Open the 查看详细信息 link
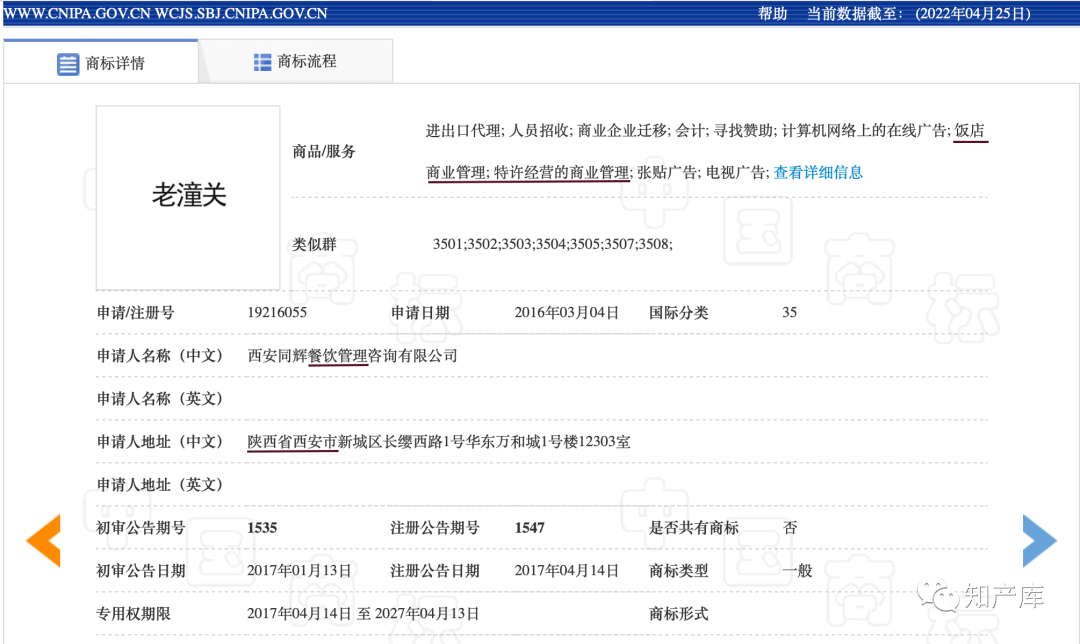Viewport: 1080px width, 644px height. coord(818,172)
